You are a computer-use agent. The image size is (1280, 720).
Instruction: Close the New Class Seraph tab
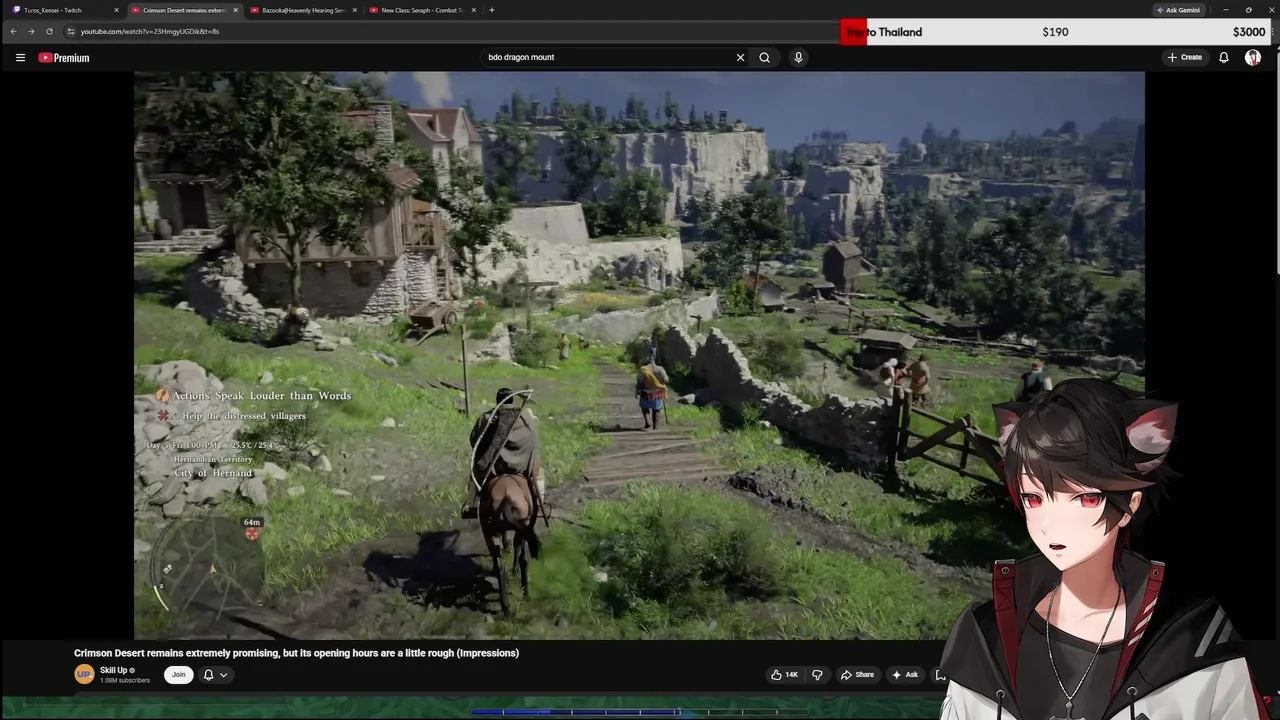[473, 10]
